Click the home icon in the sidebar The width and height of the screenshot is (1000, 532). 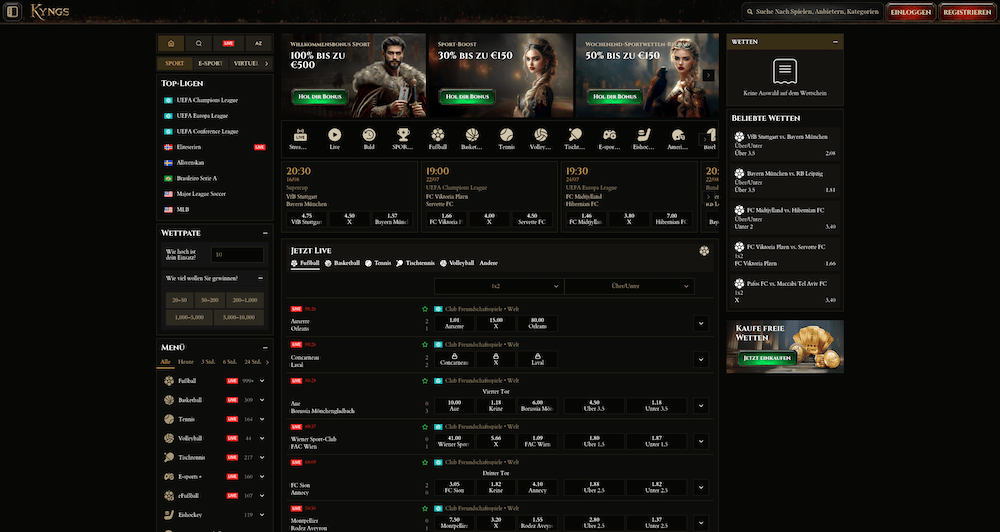tap(171, 44)
